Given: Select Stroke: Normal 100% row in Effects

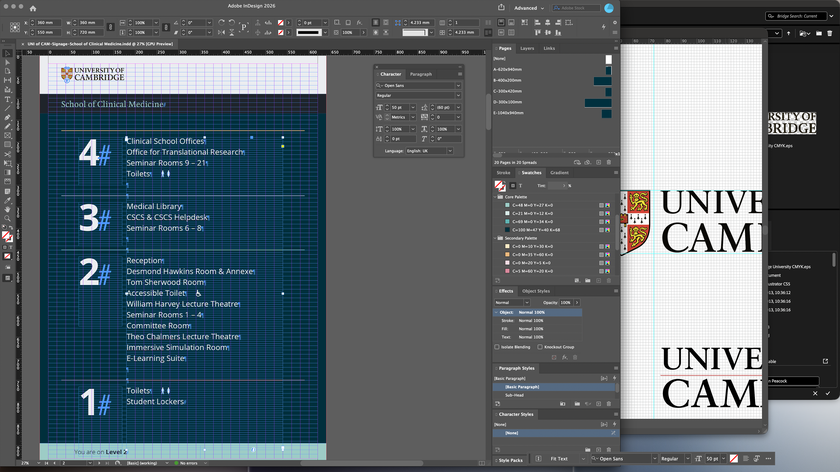Looking at the screenshot, I should [537, 320].
